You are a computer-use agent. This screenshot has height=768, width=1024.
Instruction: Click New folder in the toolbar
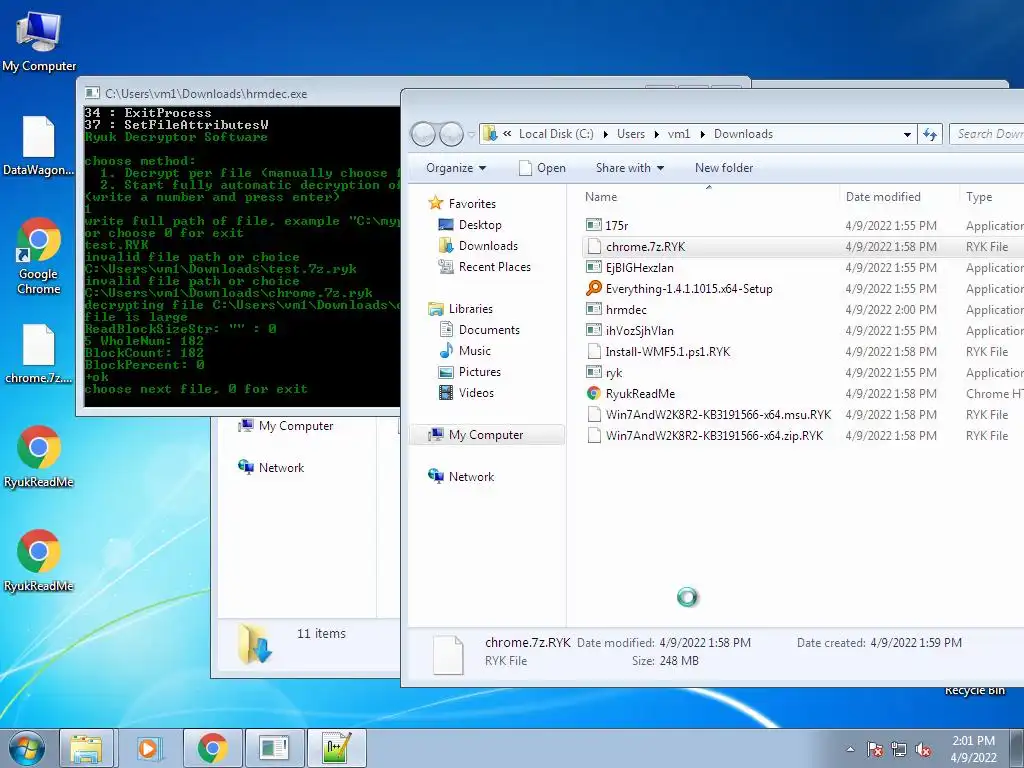click(724, 168)
